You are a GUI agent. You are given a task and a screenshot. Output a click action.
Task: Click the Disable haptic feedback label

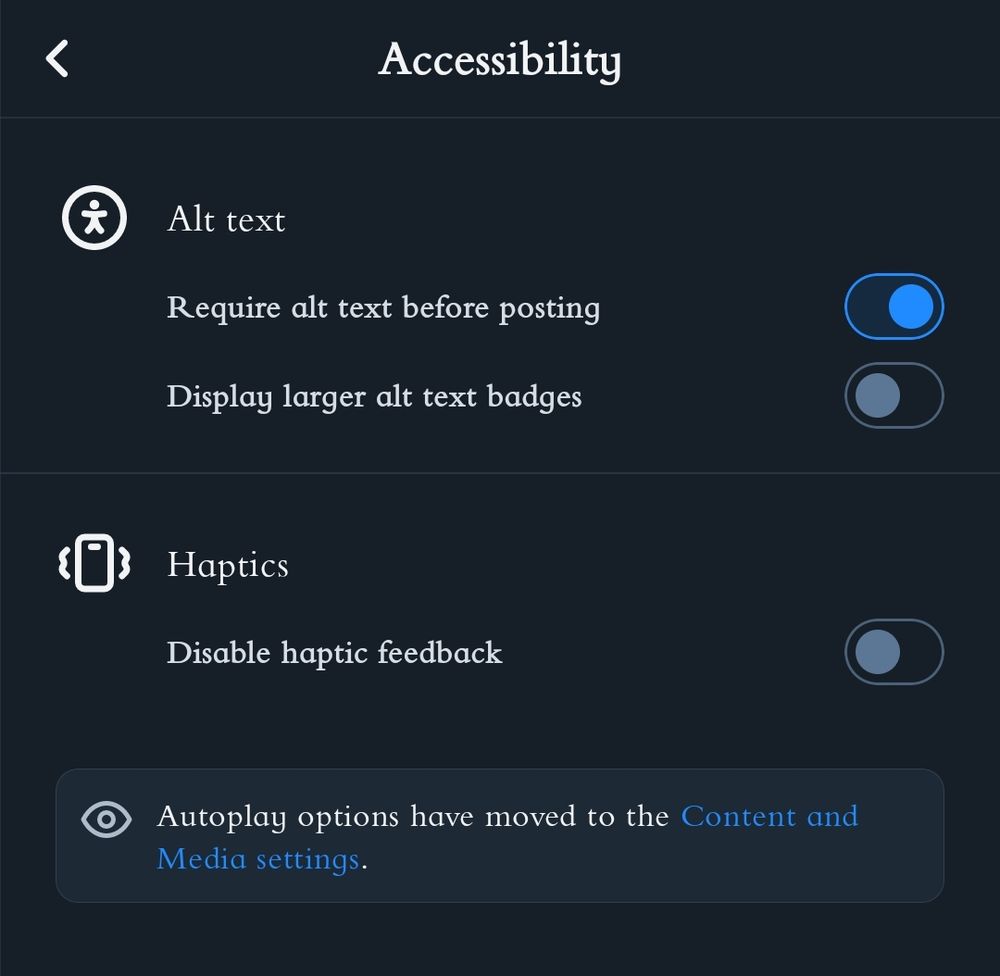pos(335,652)
